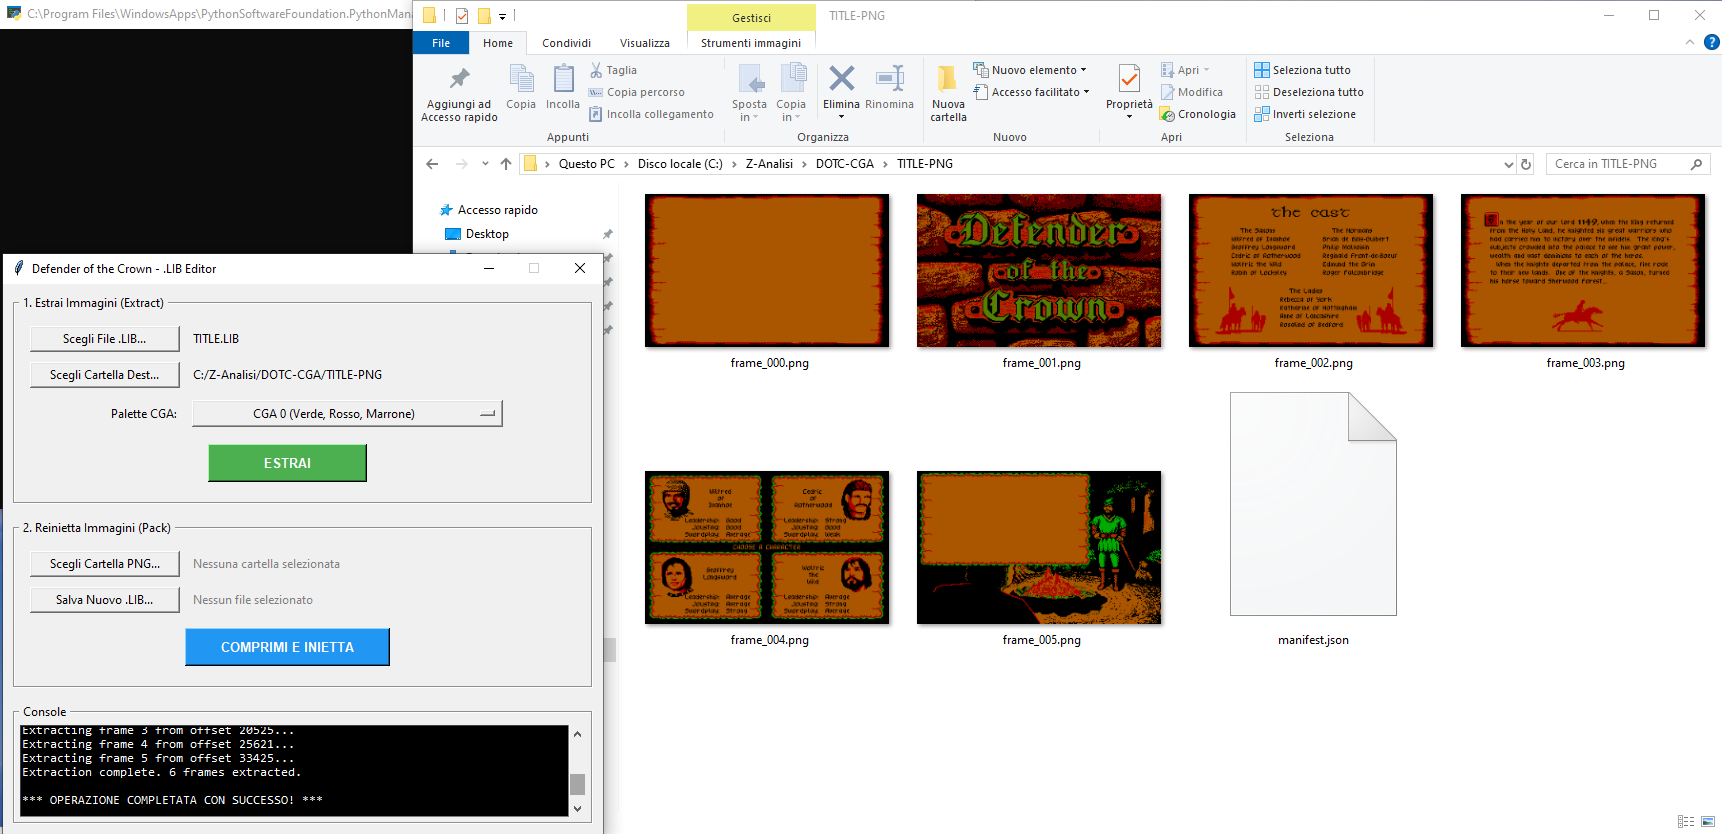Click the Scegli Cartella PNG... button
The image size is (1722, 834).
(x=105, y=564)
